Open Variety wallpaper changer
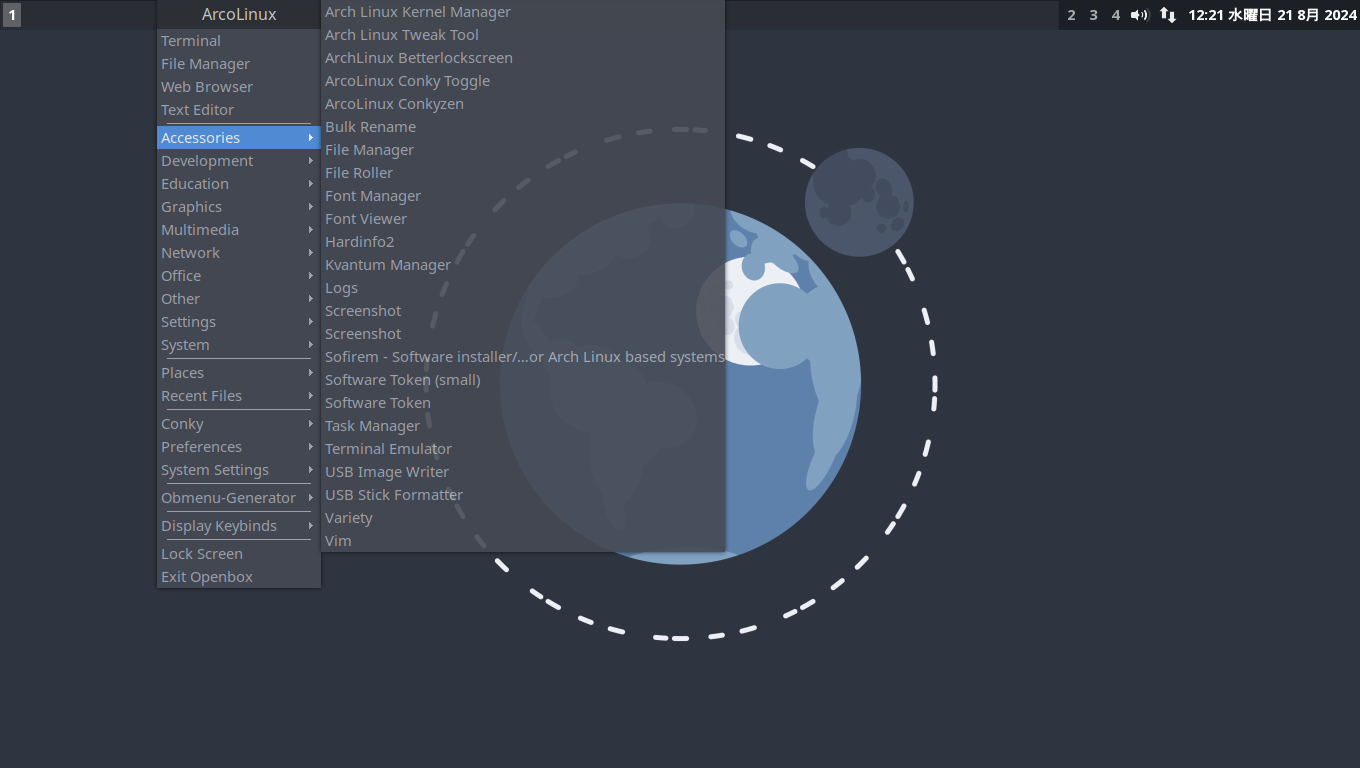Image resolution: width=1360 pixels, height=768 pixels. click(523, 518)
